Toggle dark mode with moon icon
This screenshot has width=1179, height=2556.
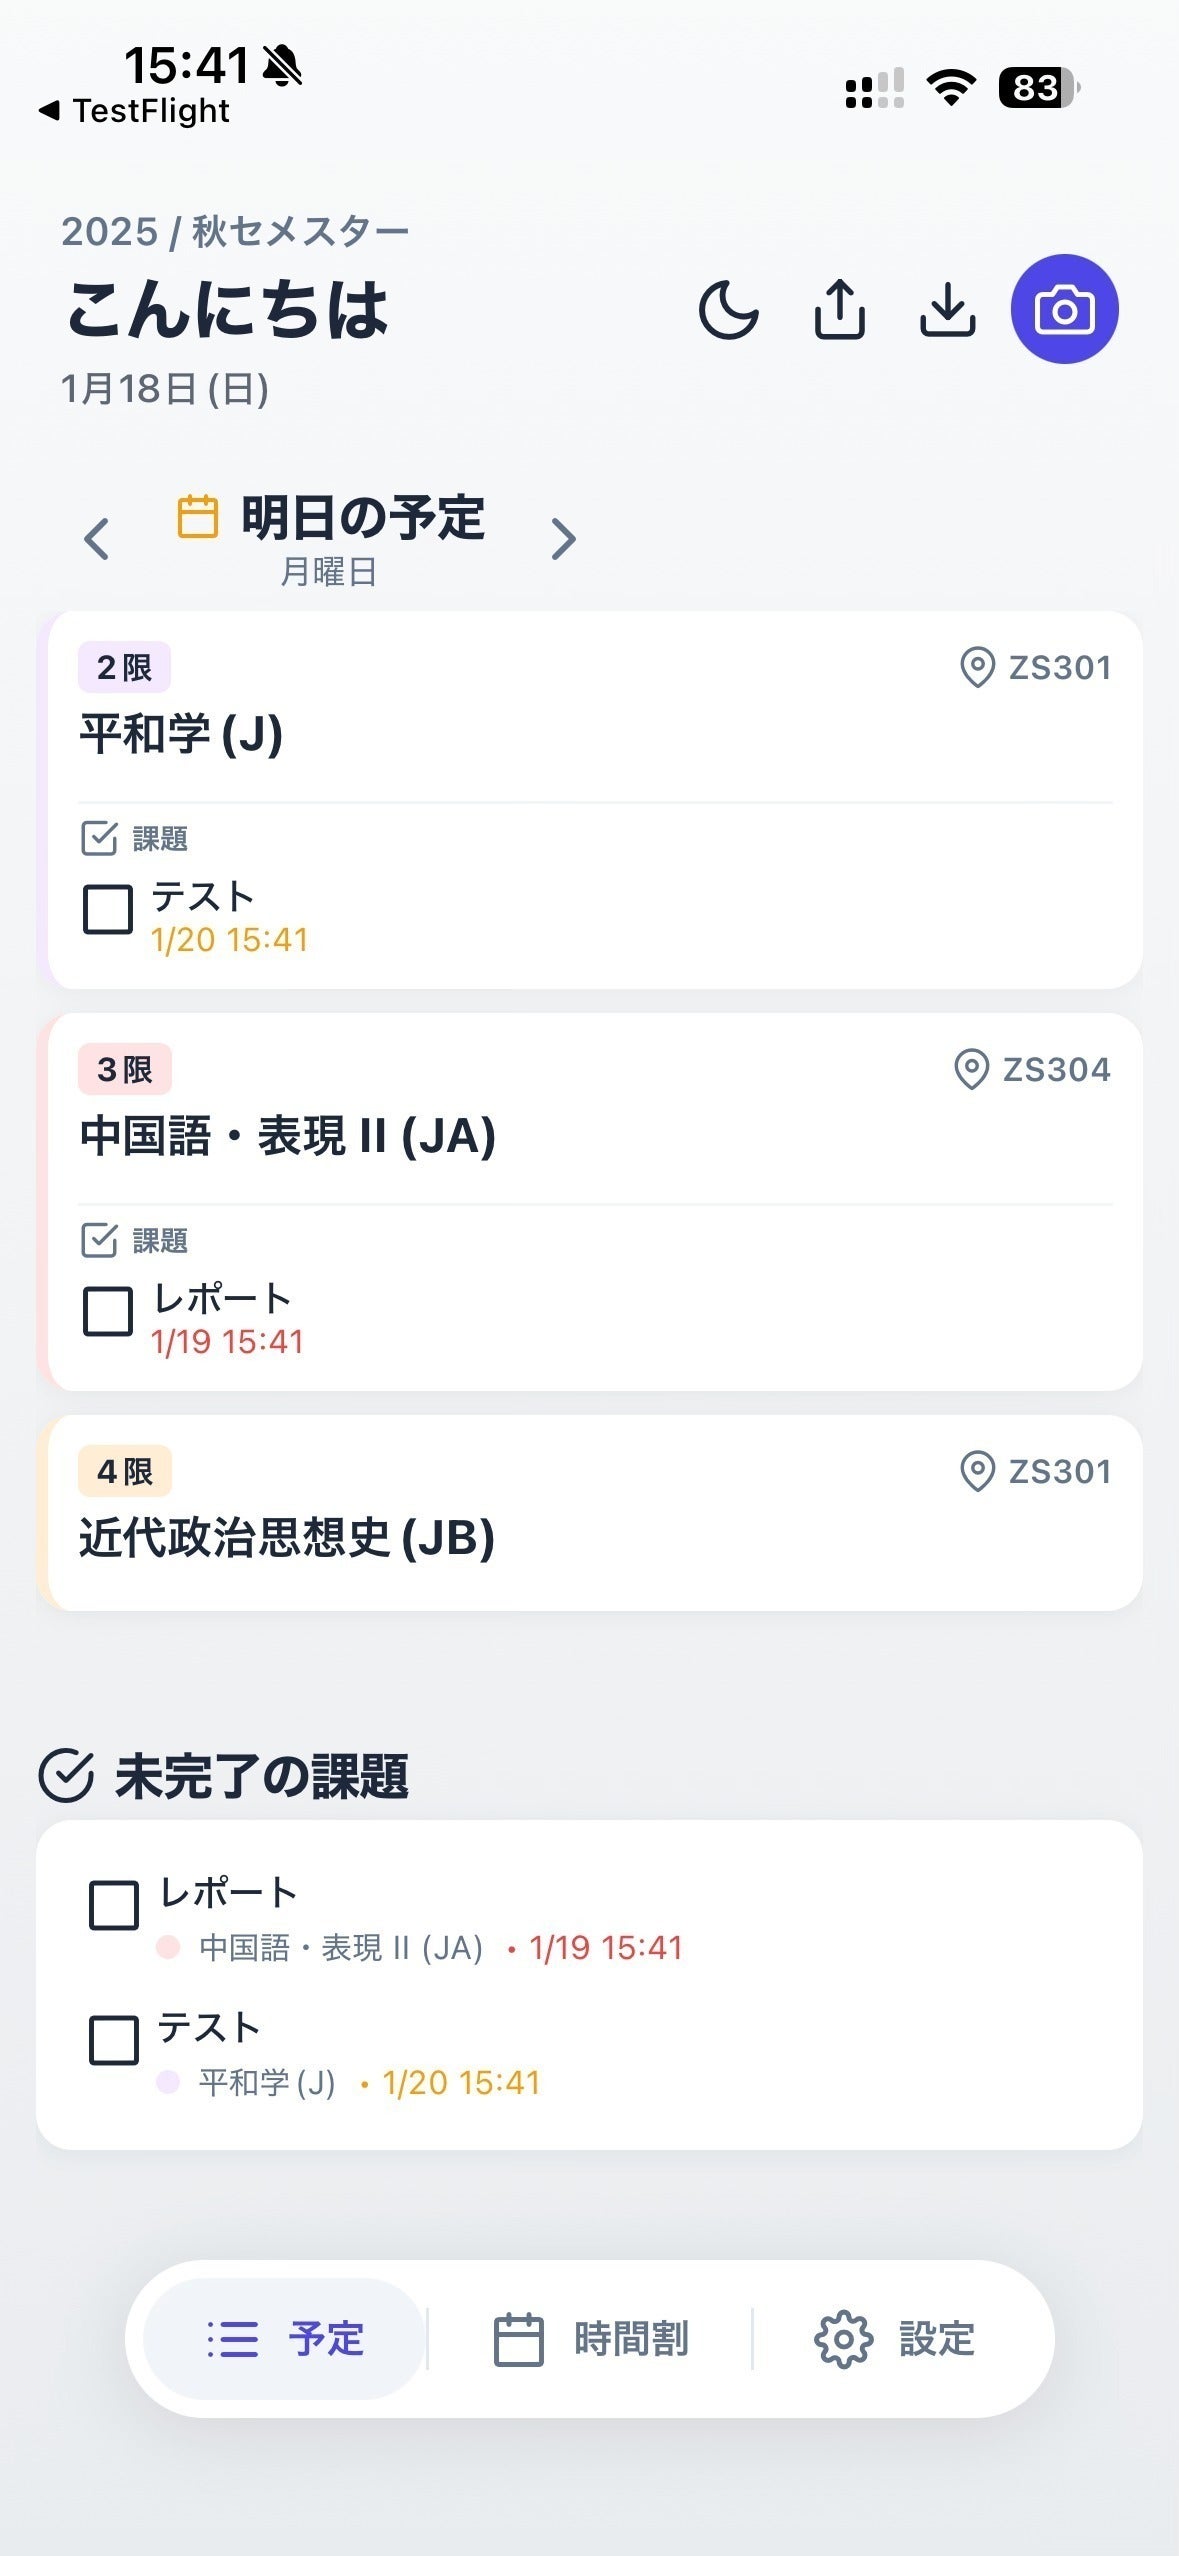(728, 310)
